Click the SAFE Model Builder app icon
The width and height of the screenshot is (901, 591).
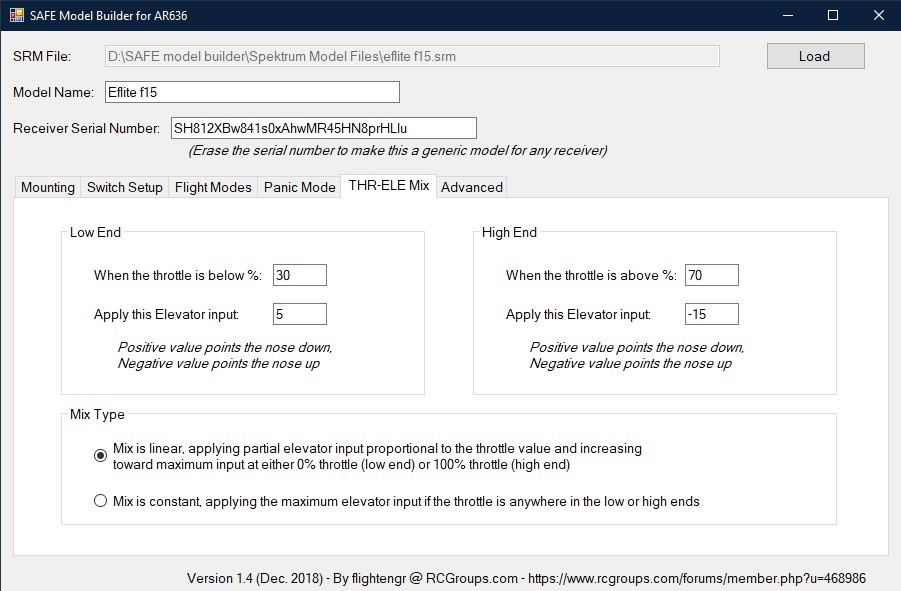click(17, 15)
